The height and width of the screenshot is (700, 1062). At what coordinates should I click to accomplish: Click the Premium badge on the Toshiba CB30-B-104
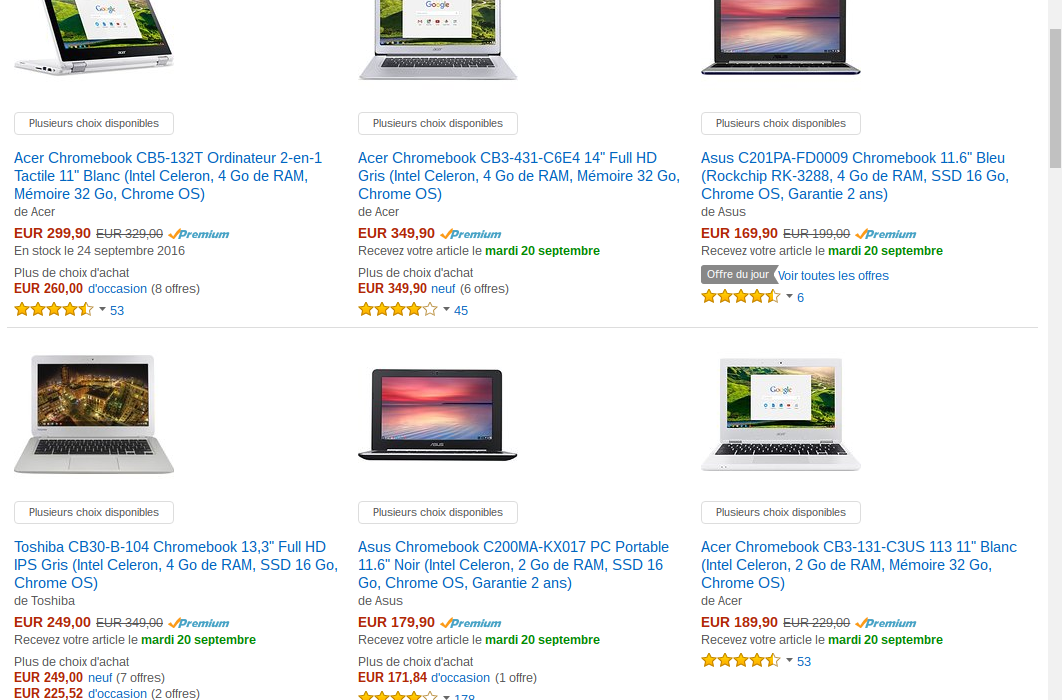[x=199, y=623]
